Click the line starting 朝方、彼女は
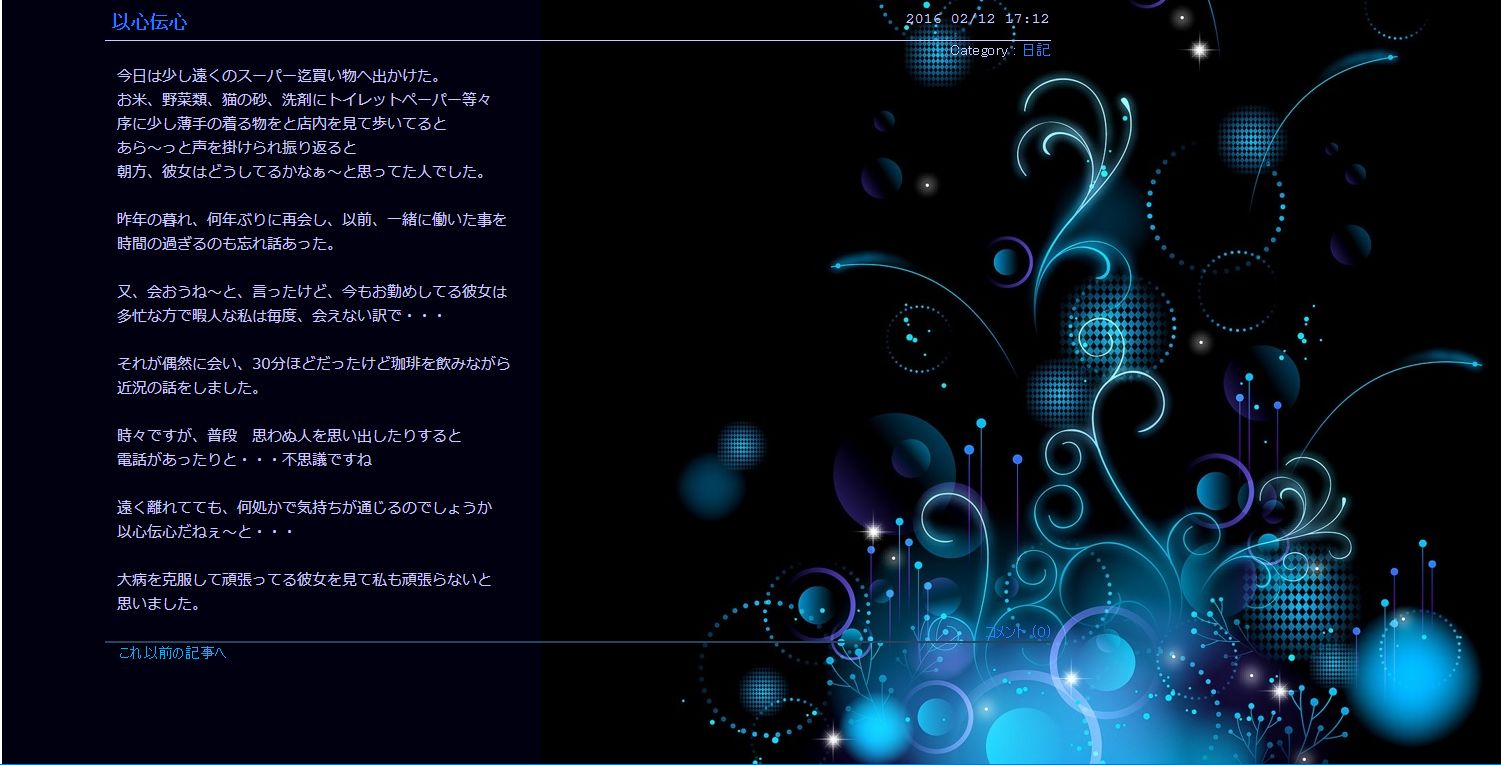Image resolution: width=1501 pixels, height=765 pixels. point(301,171)
